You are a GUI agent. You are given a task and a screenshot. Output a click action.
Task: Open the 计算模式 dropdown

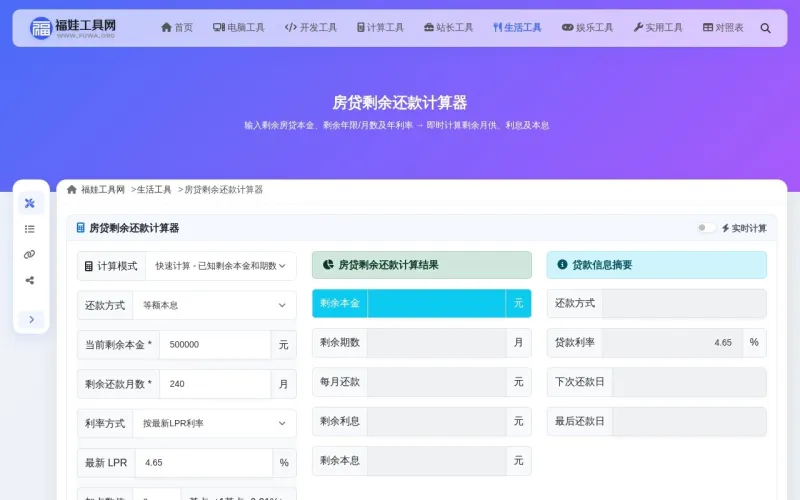(x=220, y=266)
